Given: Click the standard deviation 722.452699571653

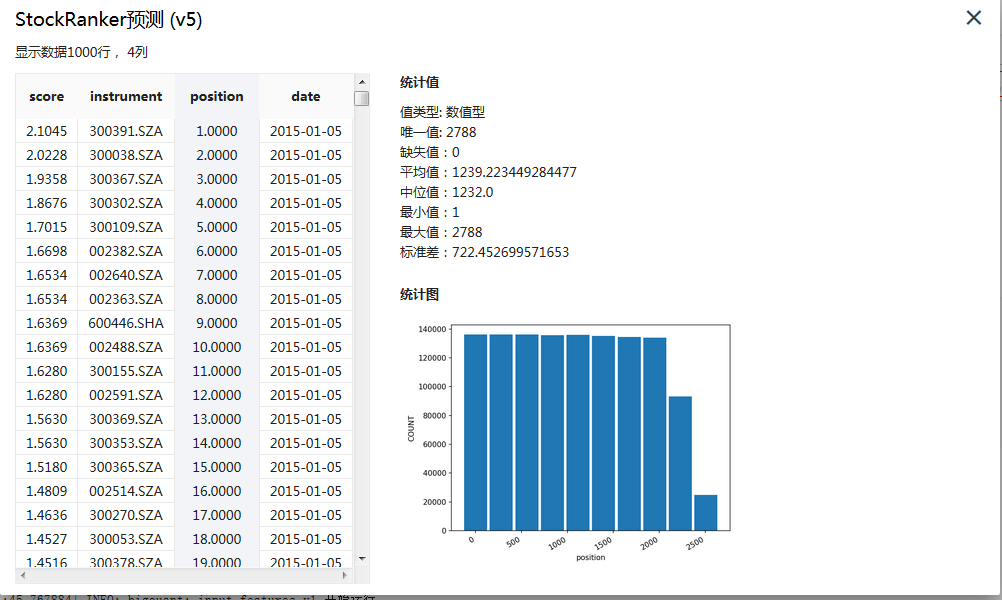Looking at the screenshot, I should [510, 252].
